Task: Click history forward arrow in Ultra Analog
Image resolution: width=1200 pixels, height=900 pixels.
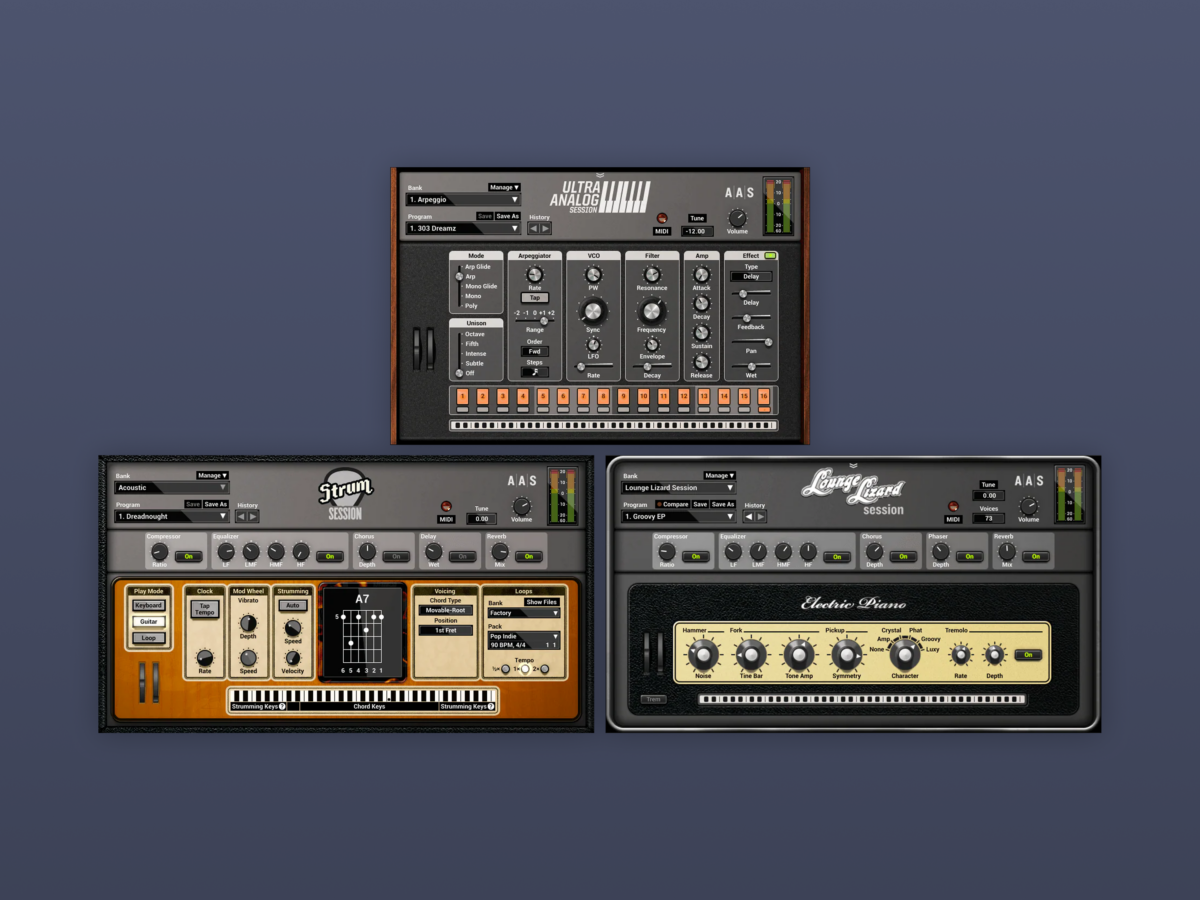Action: click(546, 228)
